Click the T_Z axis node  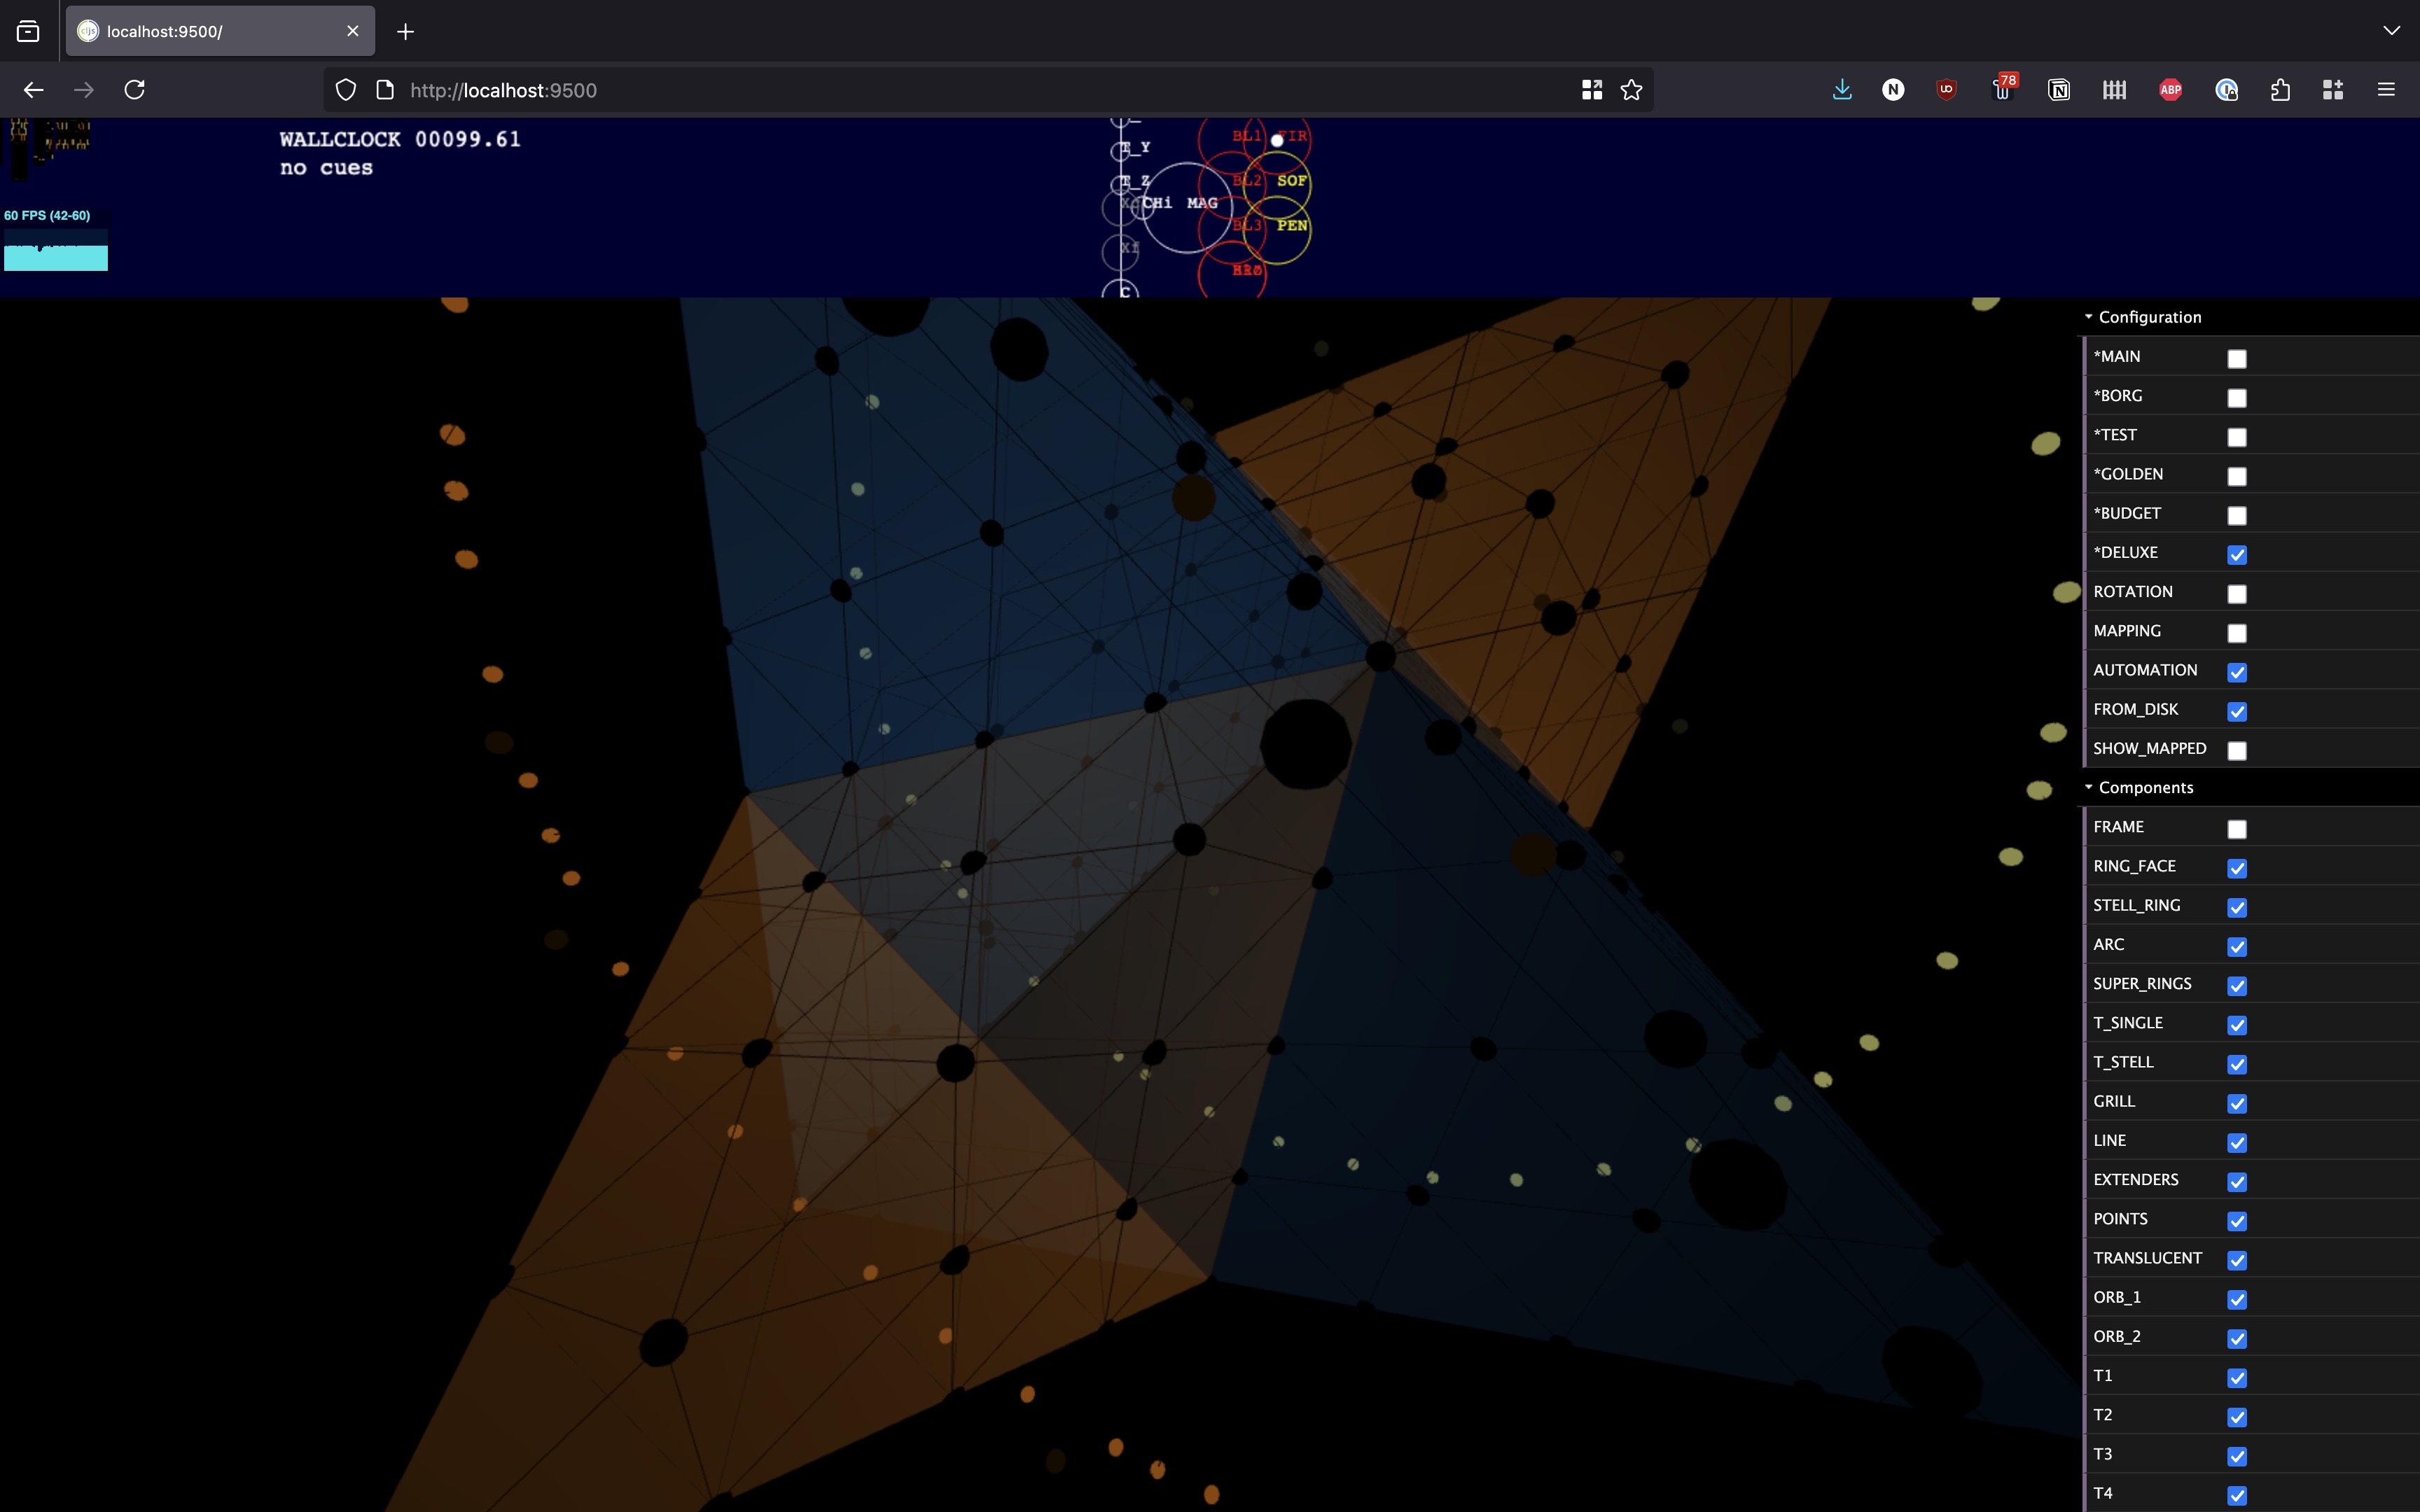(x=1121, y=184)
